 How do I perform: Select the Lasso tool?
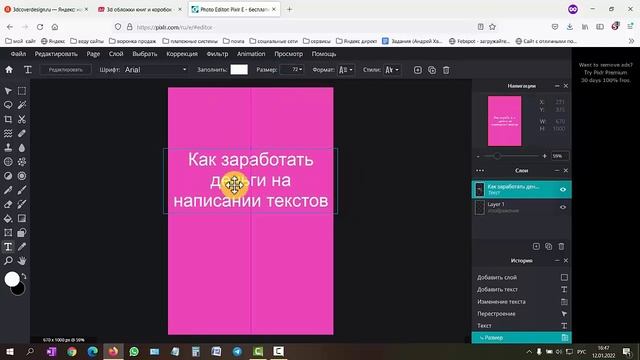point(8,105)
